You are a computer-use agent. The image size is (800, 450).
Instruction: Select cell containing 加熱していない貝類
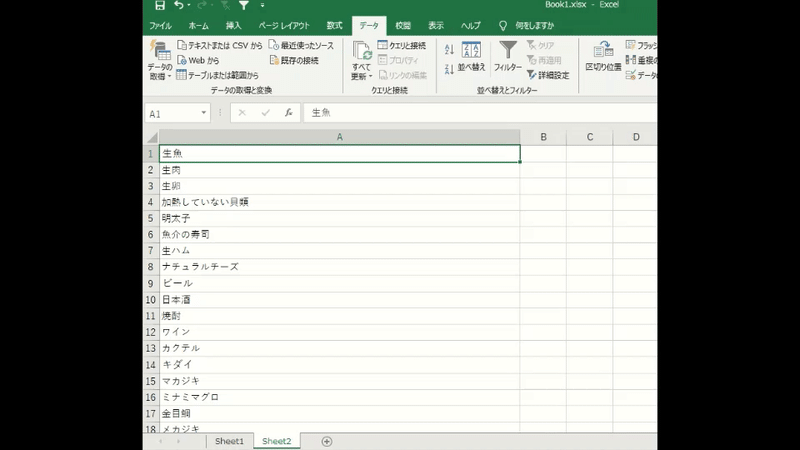click(x=339, y=202)
